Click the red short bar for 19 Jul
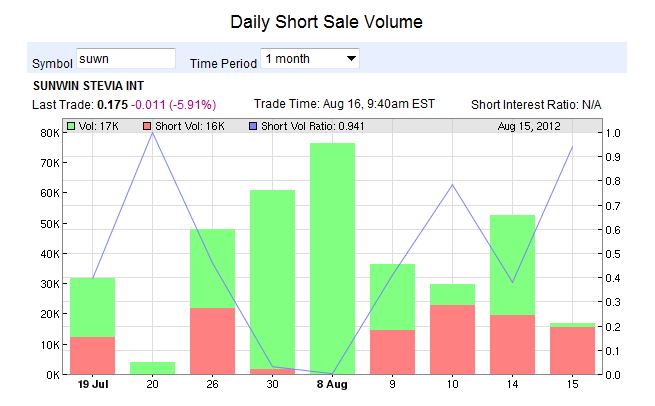Viewport: 655px width, 406px height. tap(92, 356)
